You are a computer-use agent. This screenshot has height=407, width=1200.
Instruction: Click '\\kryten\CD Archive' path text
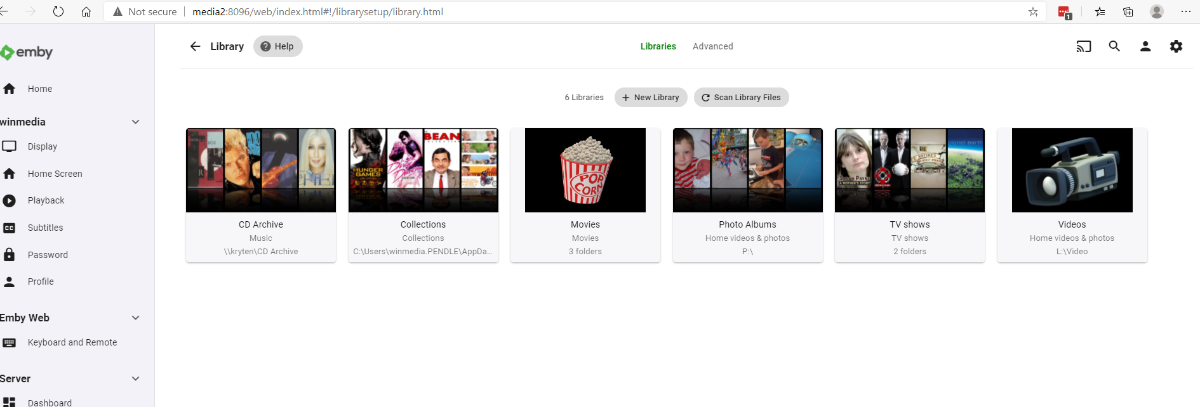(260, 252)
